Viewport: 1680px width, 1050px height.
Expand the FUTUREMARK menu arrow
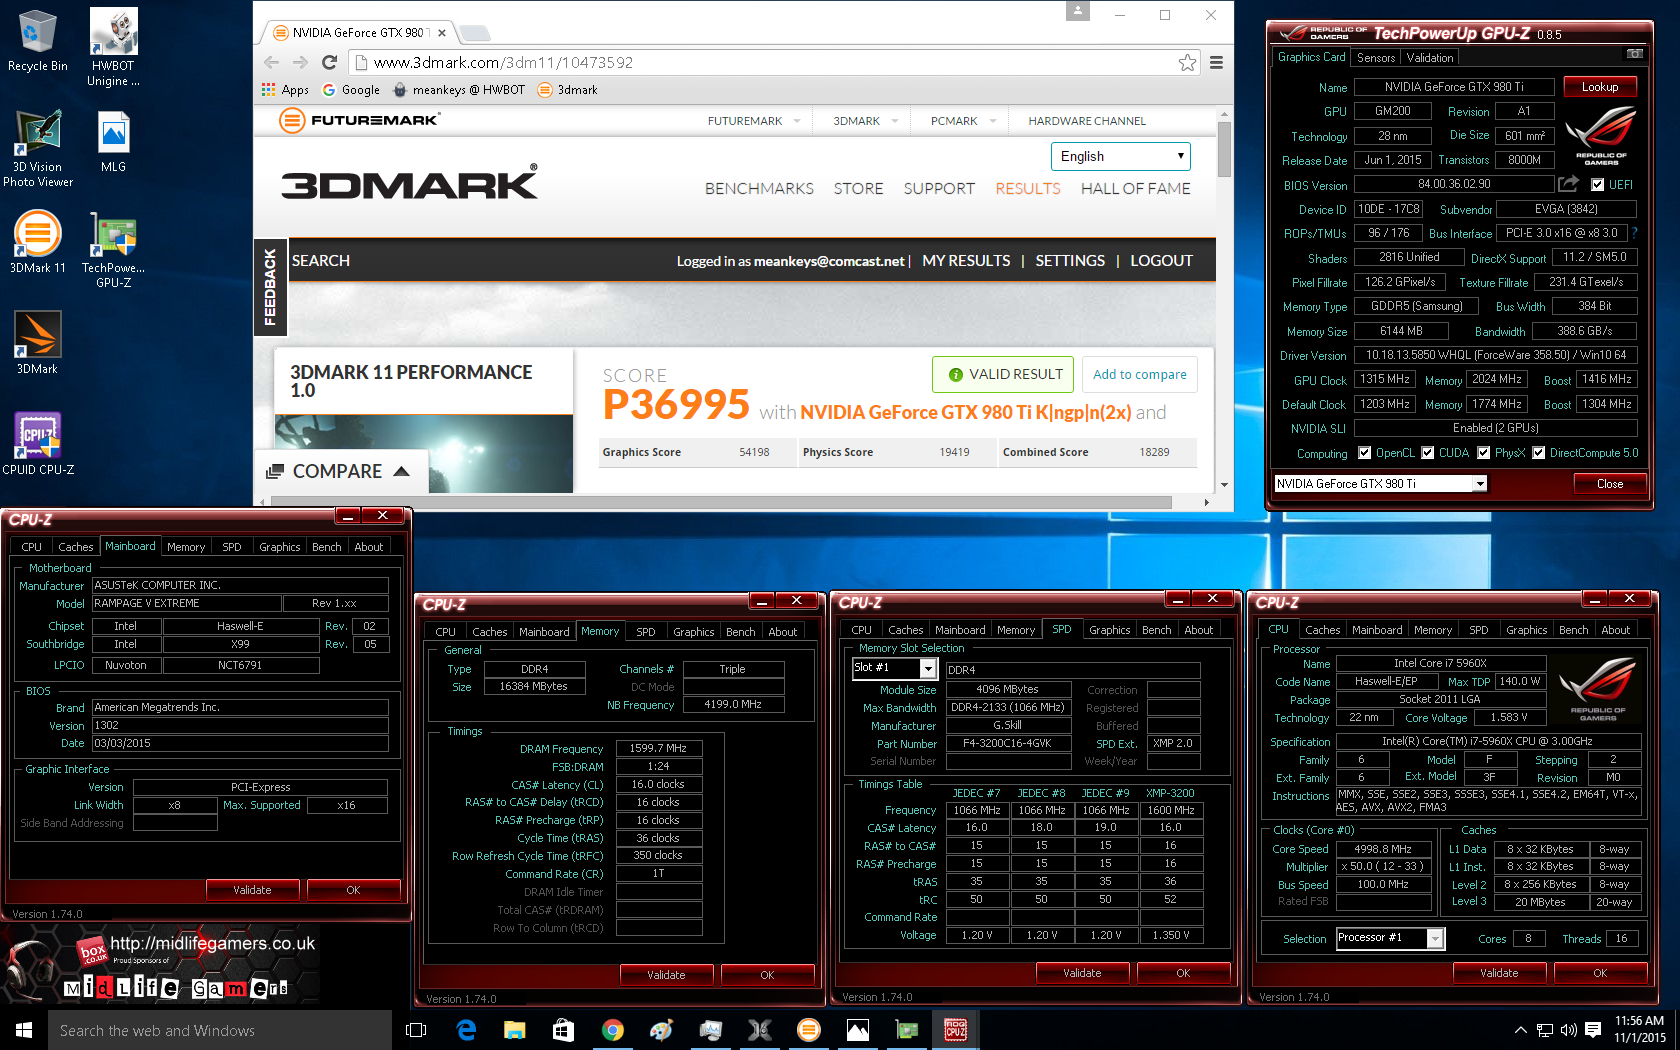coord(797,121)
